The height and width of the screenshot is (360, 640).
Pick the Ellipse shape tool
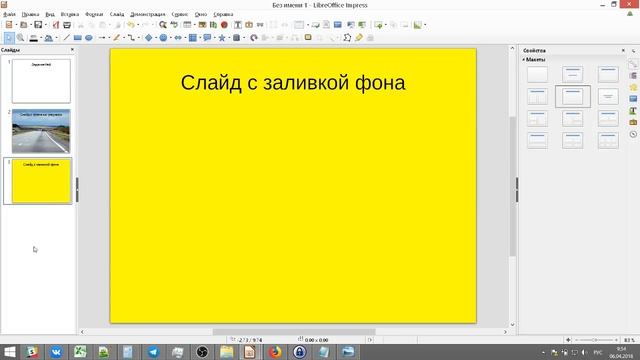(x=89, y=38)
